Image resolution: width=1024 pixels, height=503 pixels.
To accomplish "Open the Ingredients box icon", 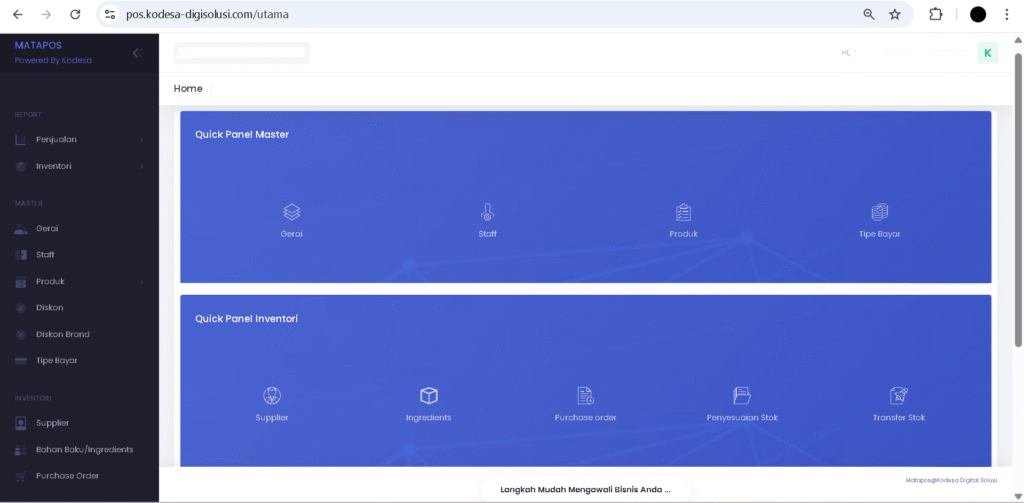I will pyautogui.click(x=428, y=395).
